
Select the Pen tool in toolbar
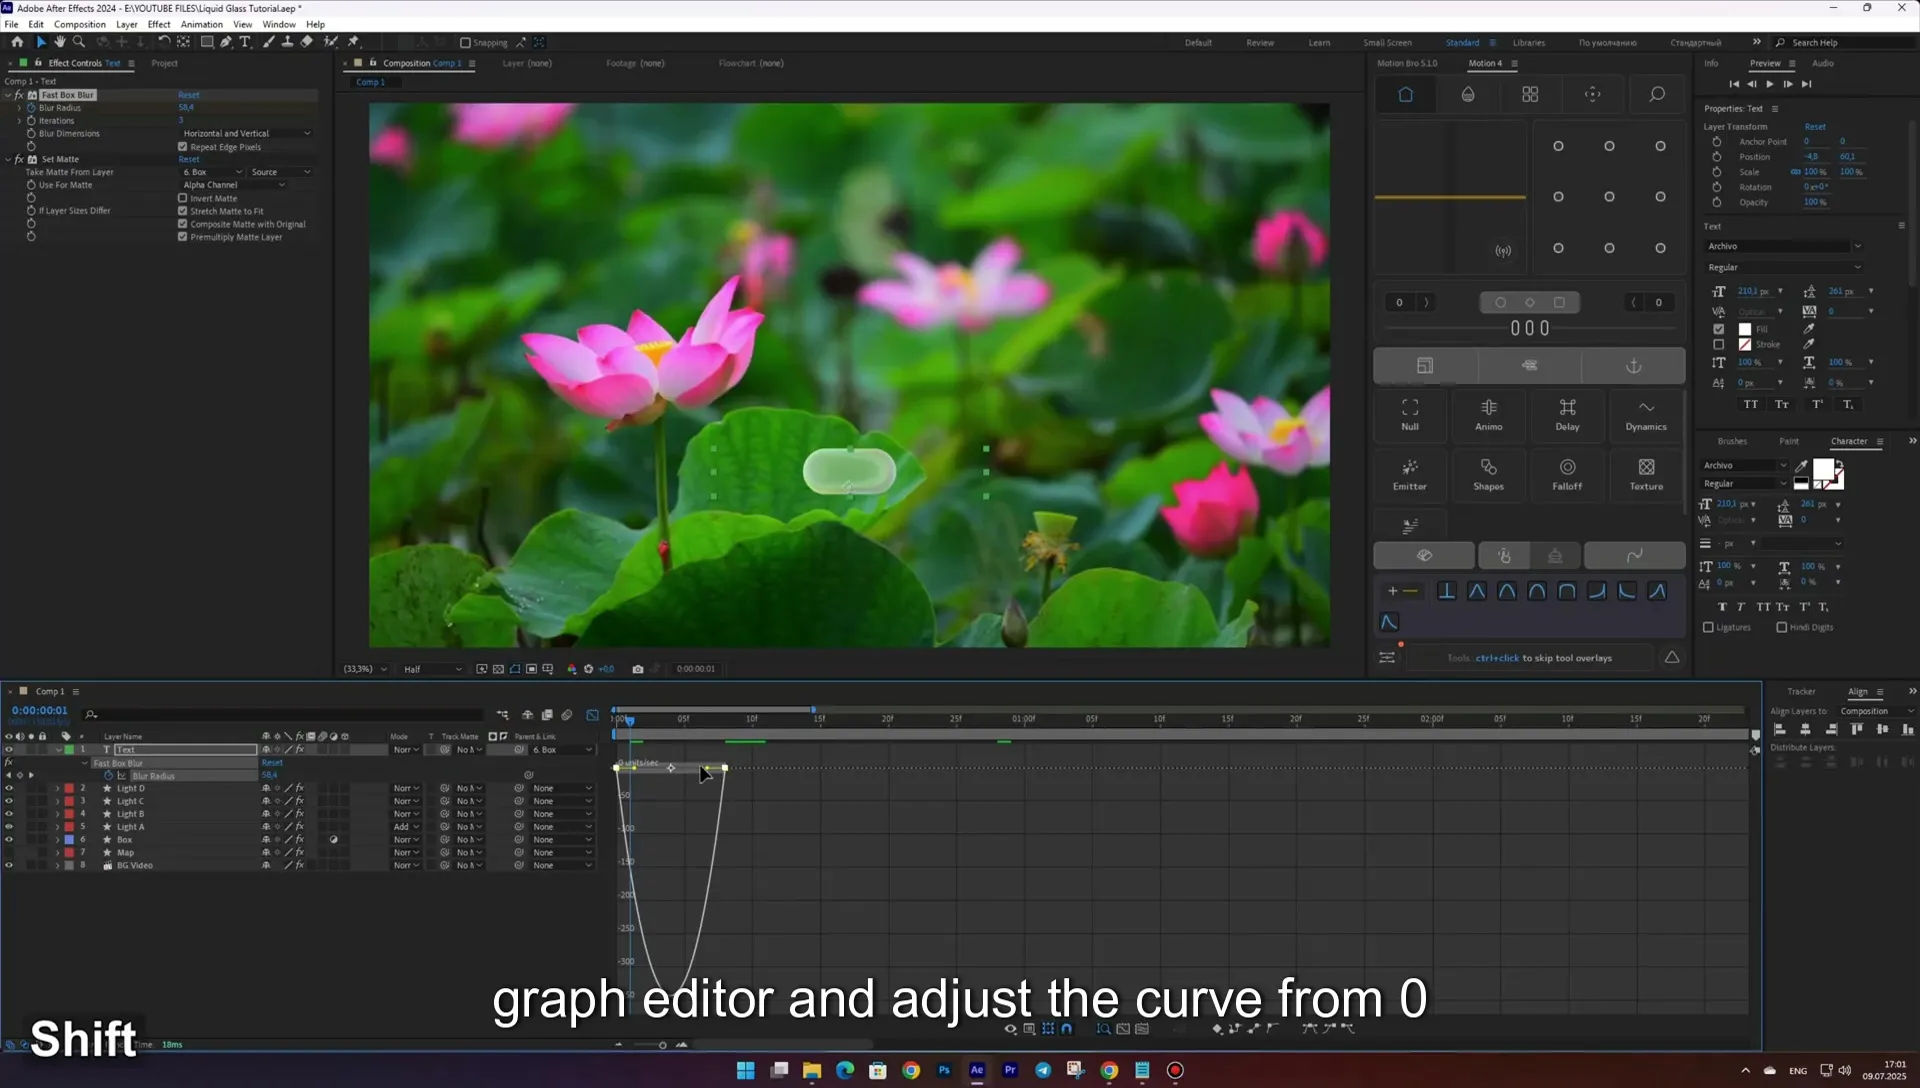coord(226,42)
